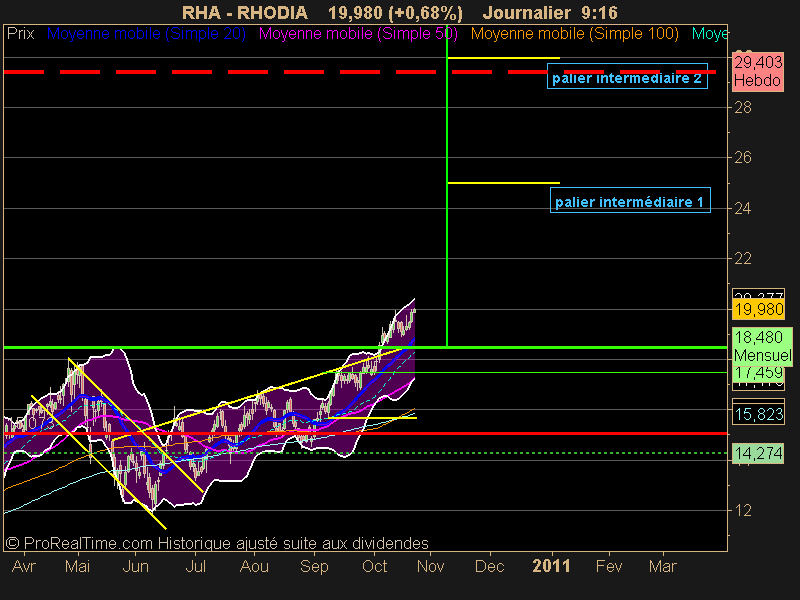Click the 28 price axis label

click(743, 108)
